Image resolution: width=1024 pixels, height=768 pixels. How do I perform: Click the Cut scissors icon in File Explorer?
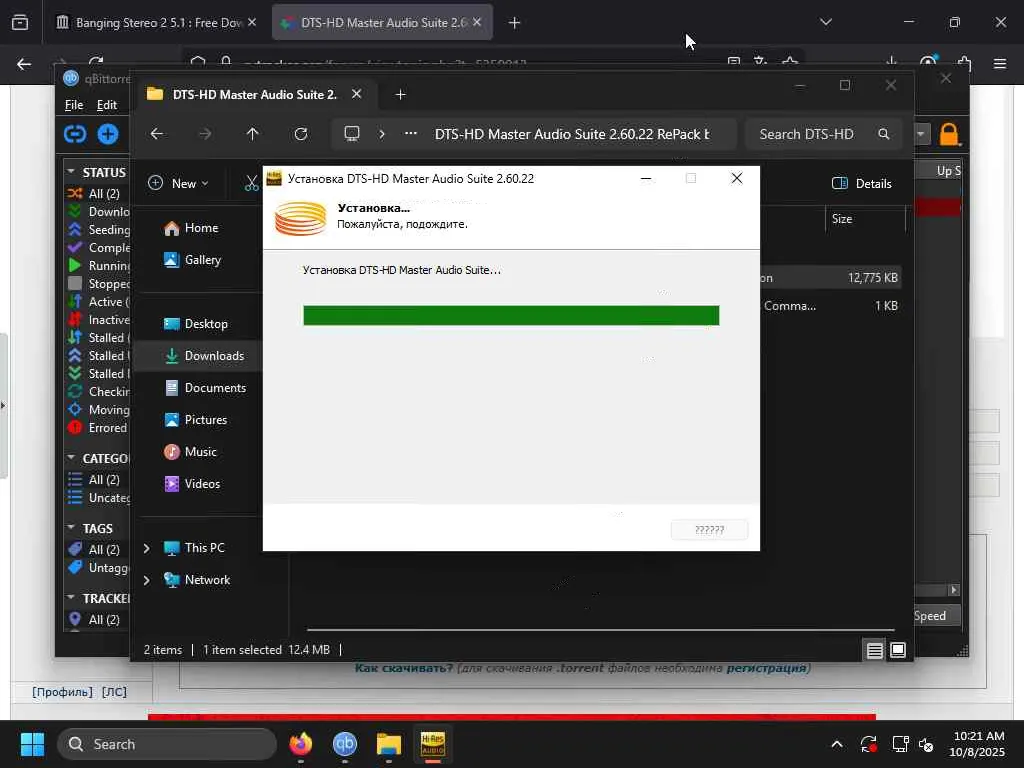(x=251, y=184)
